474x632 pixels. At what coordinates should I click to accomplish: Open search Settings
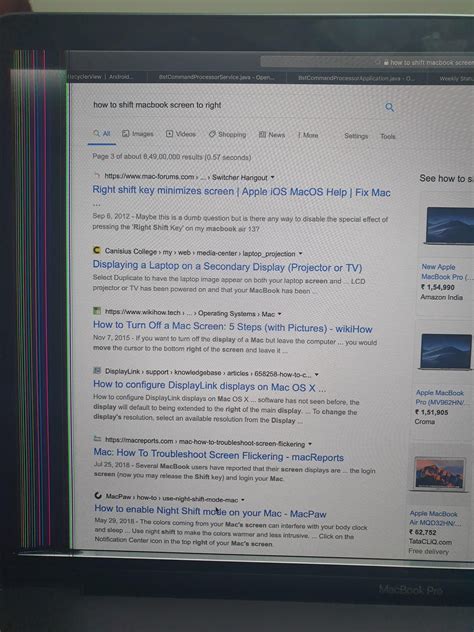click(356, 136)
